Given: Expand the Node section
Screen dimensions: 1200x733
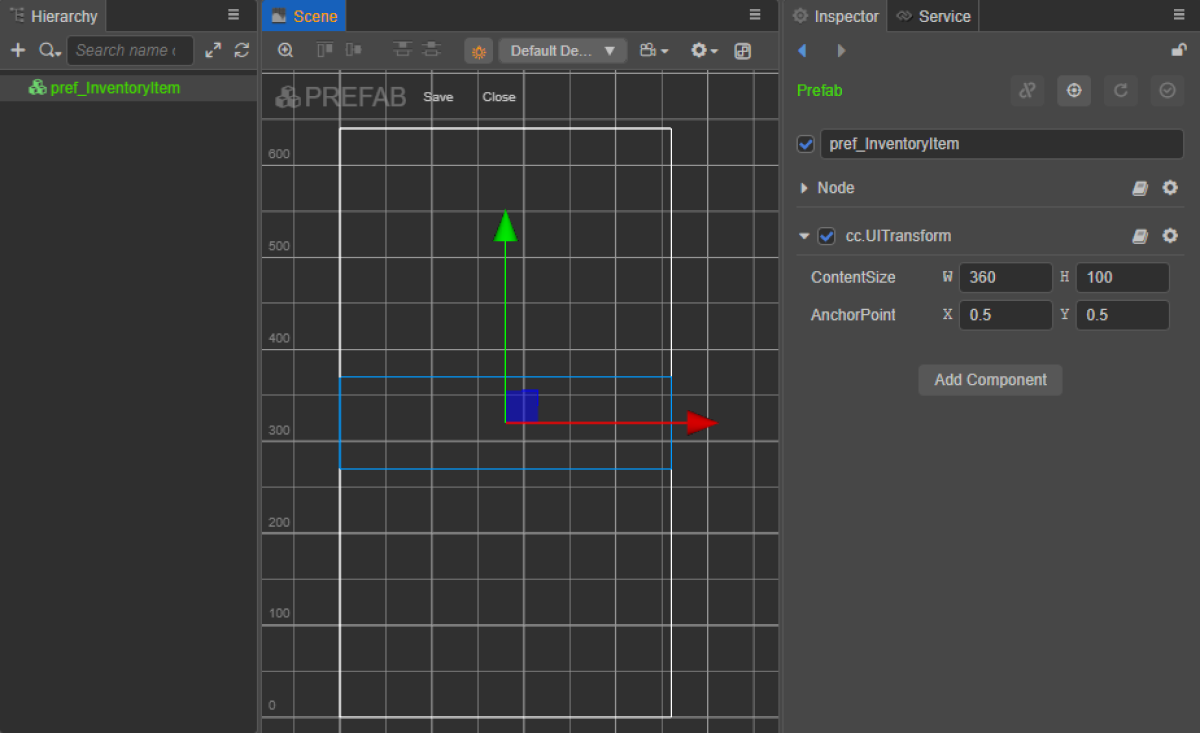Looking at the screenshot, I should point(804,188).
